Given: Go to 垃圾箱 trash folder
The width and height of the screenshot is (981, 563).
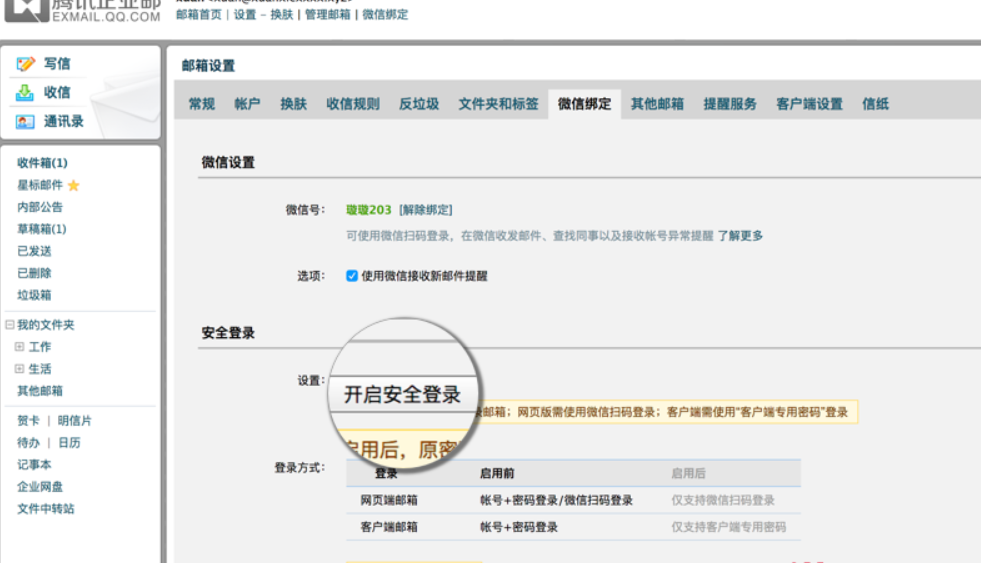Looking at the screenshot, I should pos(34,295).
